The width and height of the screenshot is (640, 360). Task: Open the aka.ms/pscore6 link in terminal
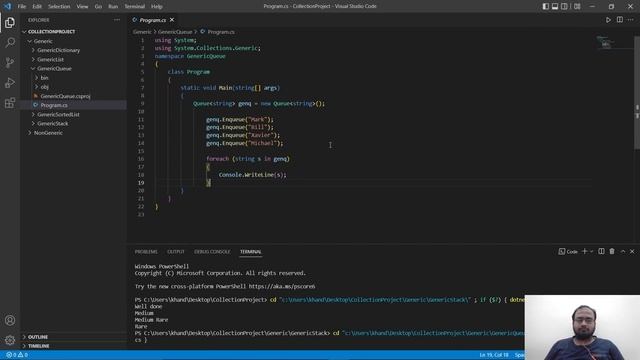tap(282, 287)
